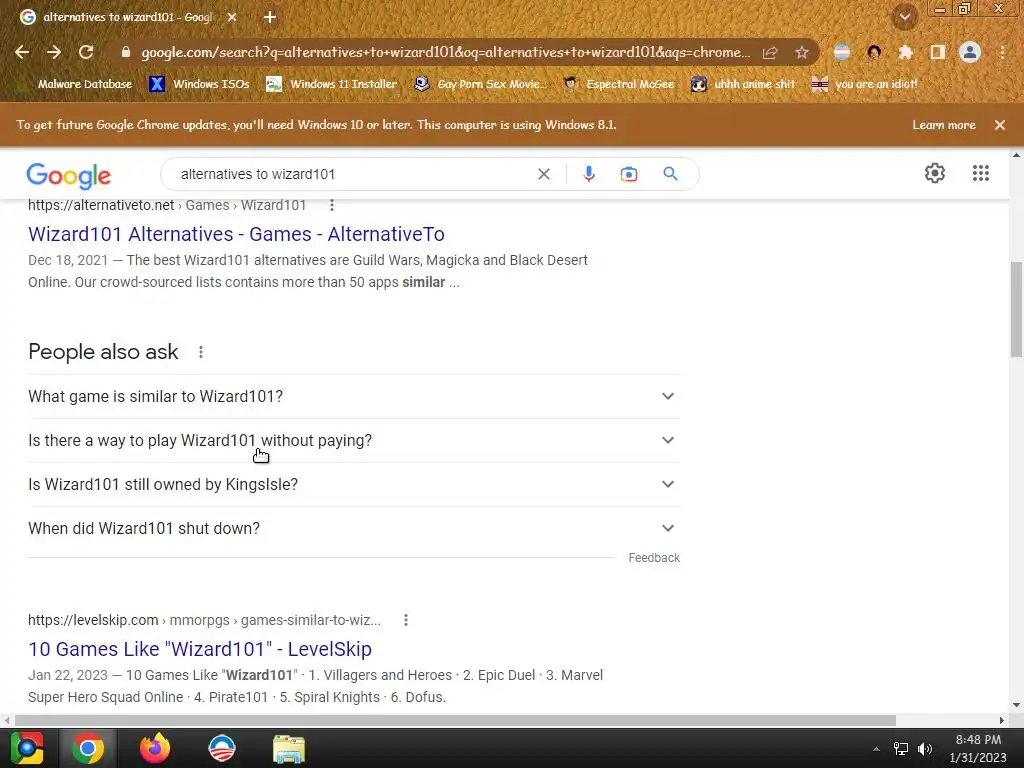Open the 'uhhh anime shit' bookmark
Viewport: 1024px width, 768px height.
coord(743,84)
